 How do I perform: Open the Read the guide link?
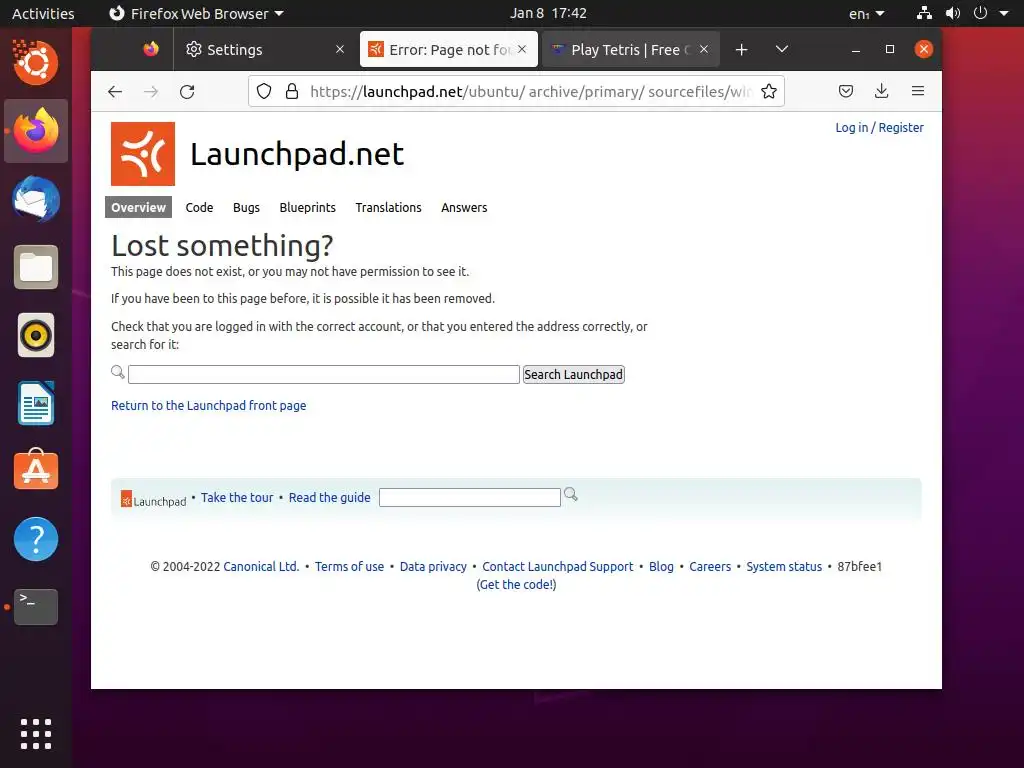coord(330,498)
